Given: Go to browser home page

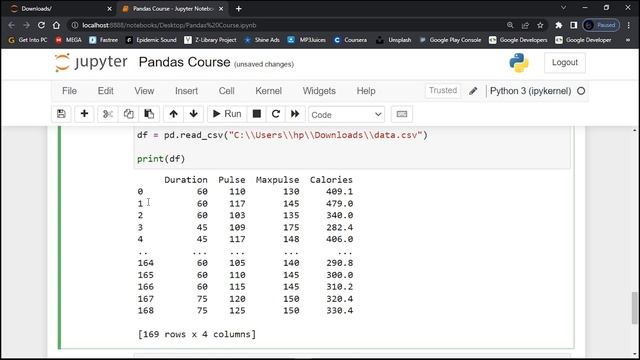Looking at the screenshot, I should tap(56, 25).
